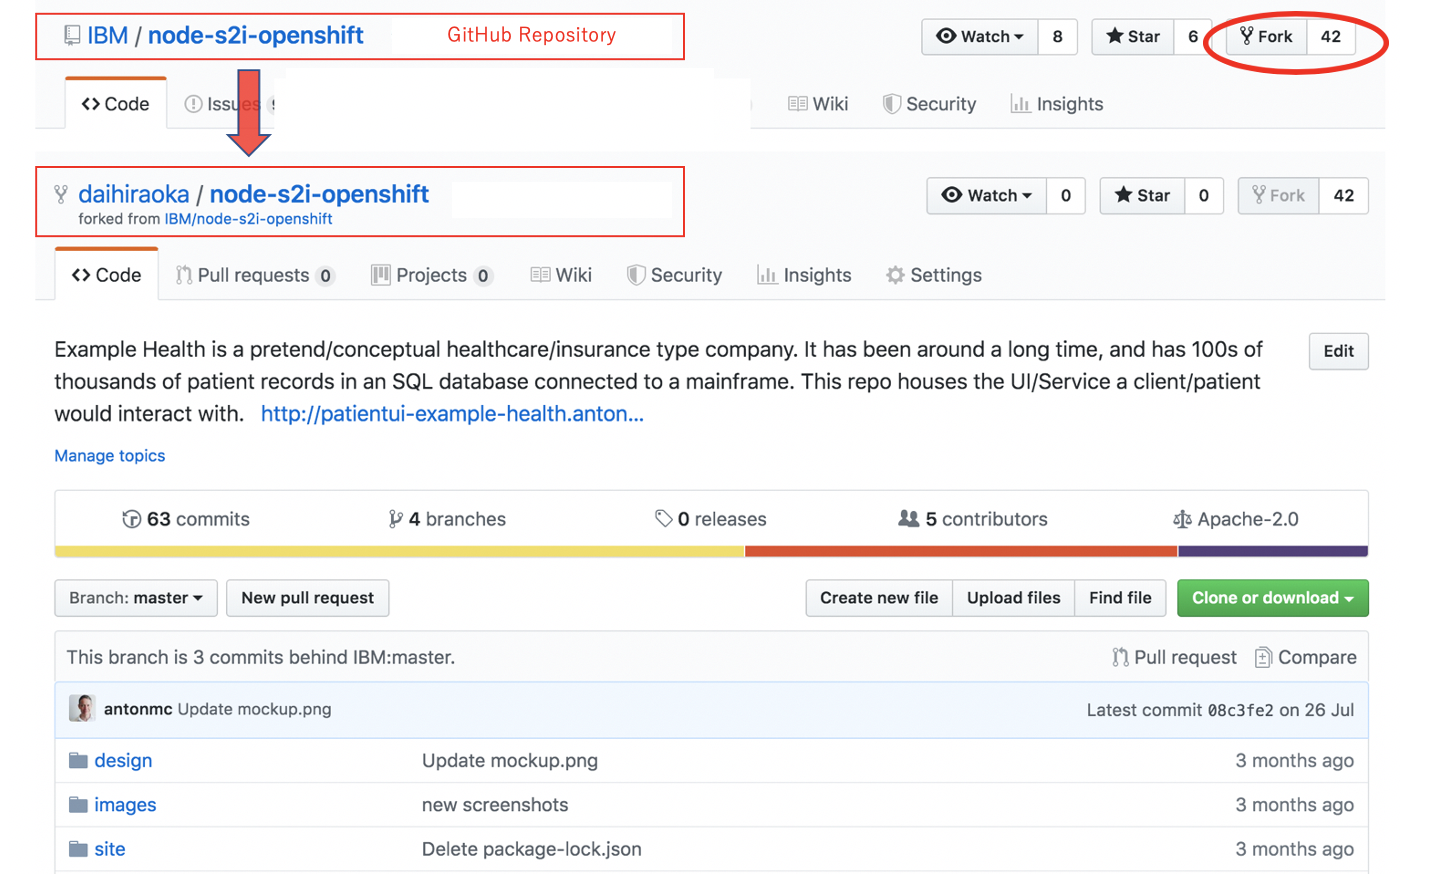Open repository Settings tab
This screenshot has width=1440, height=892.
click(x=934, y=275)
